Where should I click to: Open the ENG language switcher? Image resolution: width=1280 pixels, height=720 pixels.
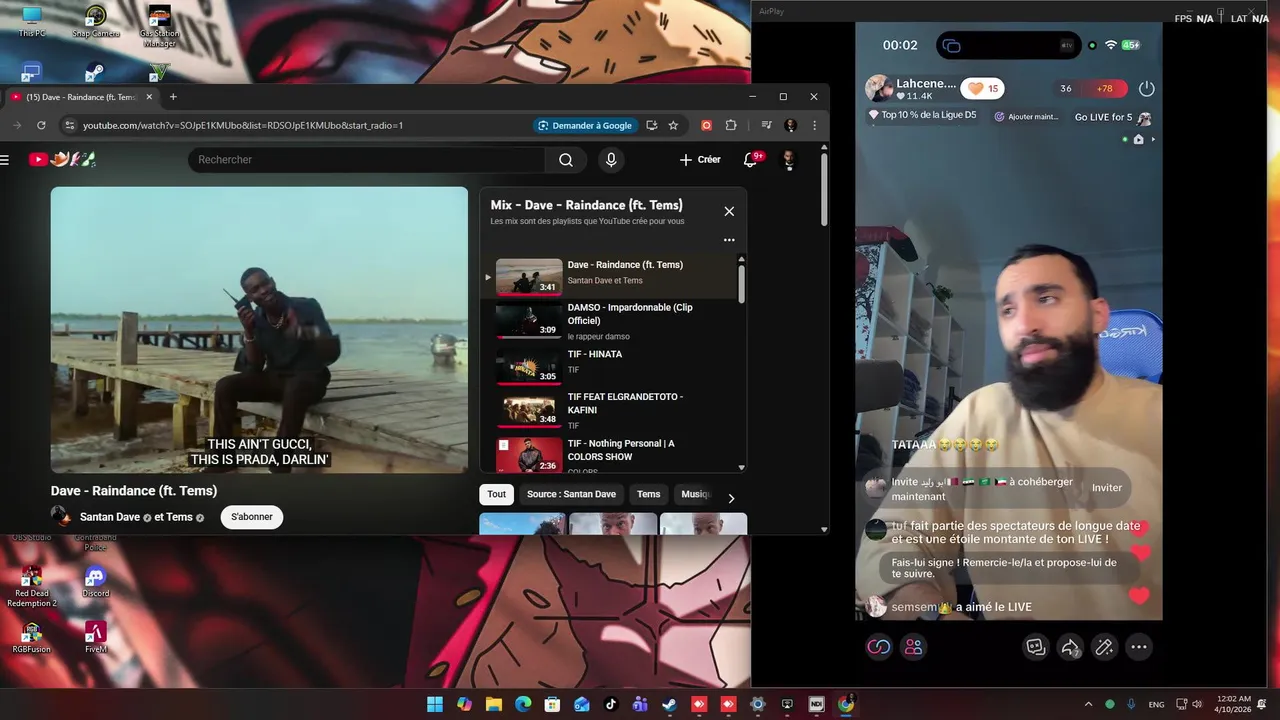(1156, 704)
